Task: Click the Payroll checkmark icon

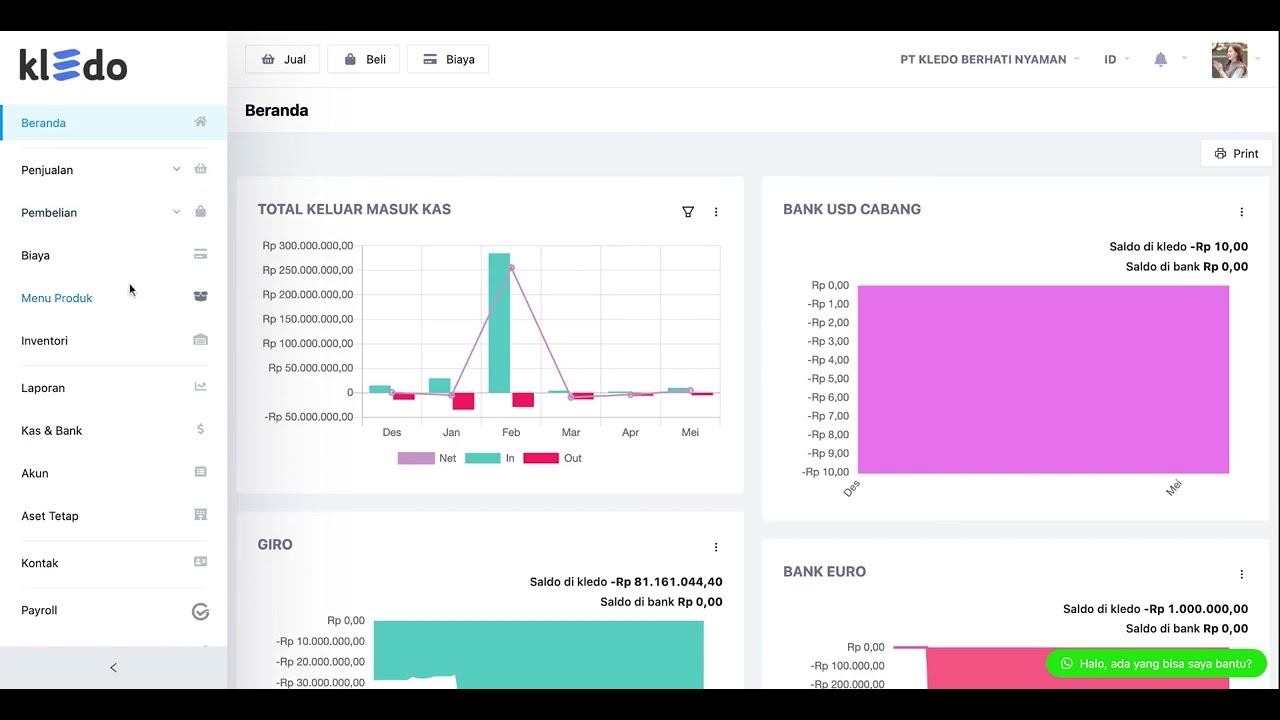Action: (200, 611)
